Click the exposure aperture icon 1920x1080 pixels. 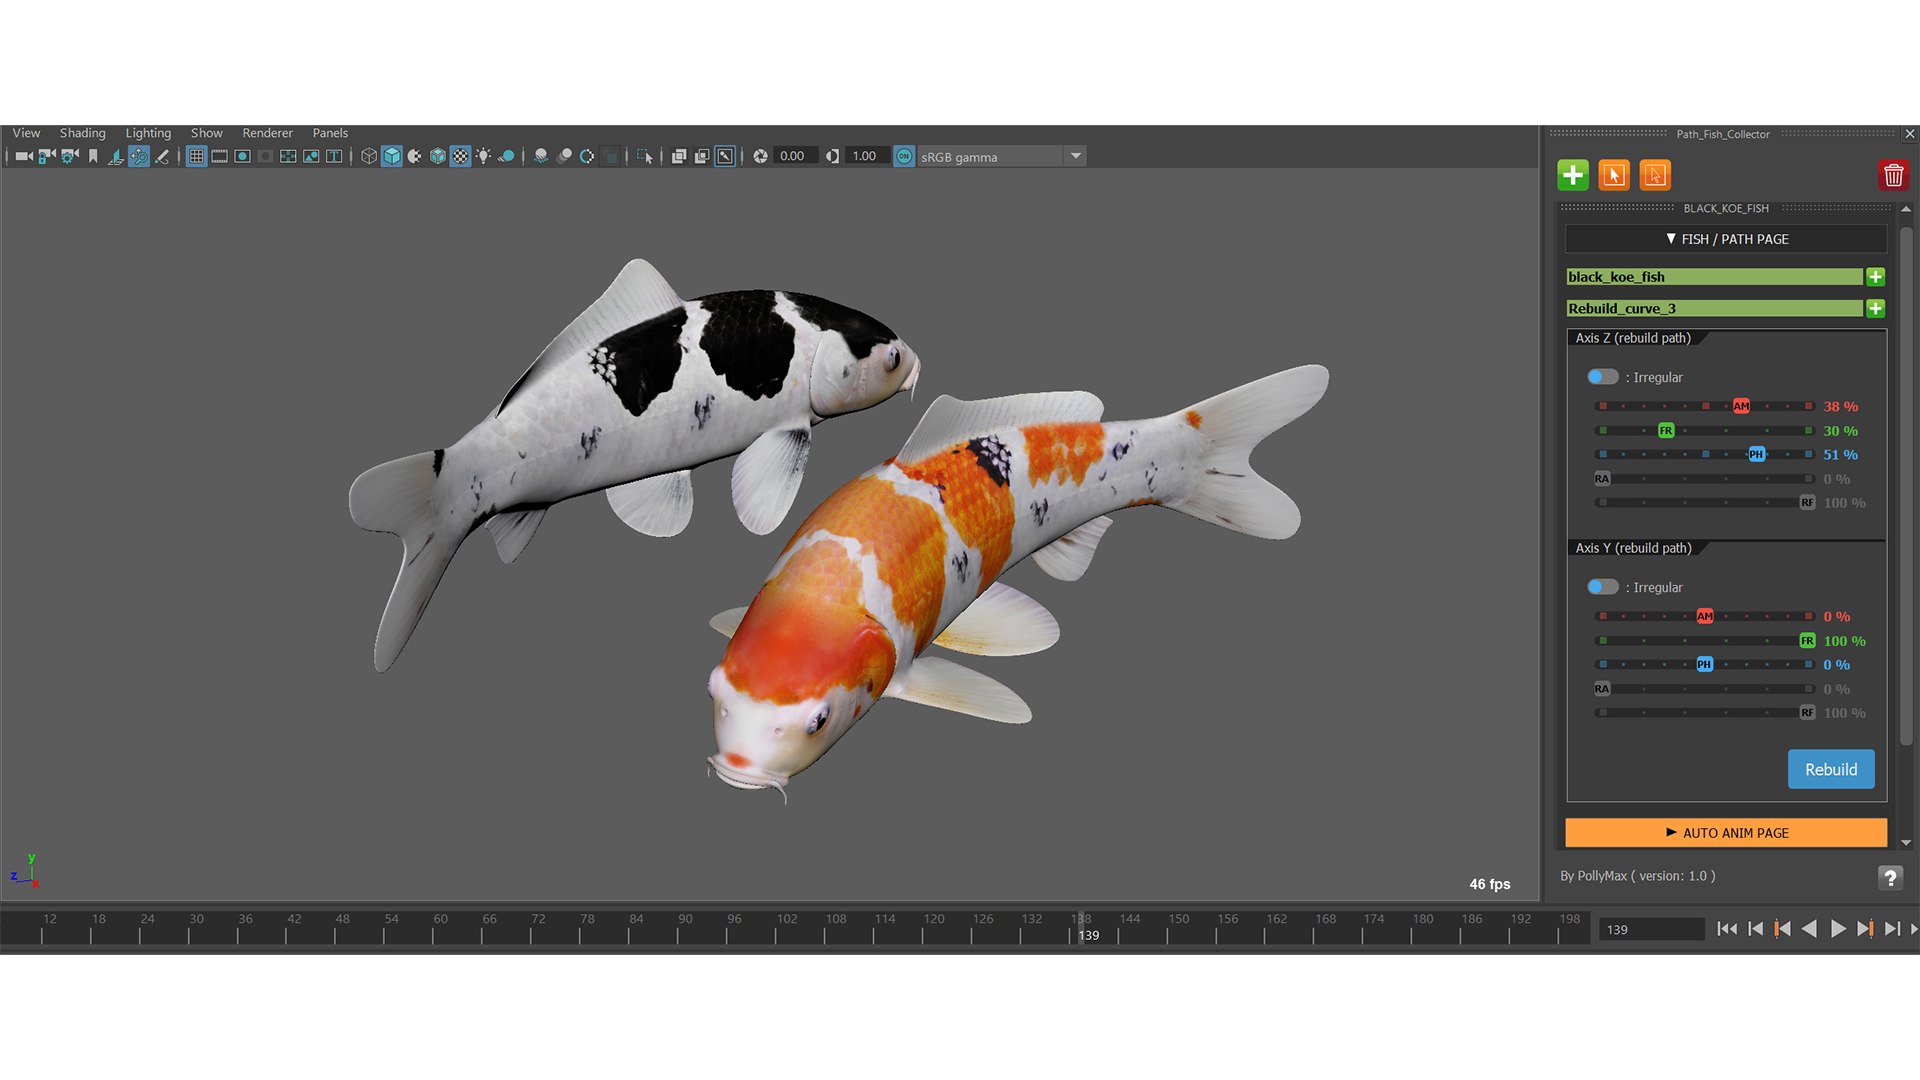[x=760, y=156]
